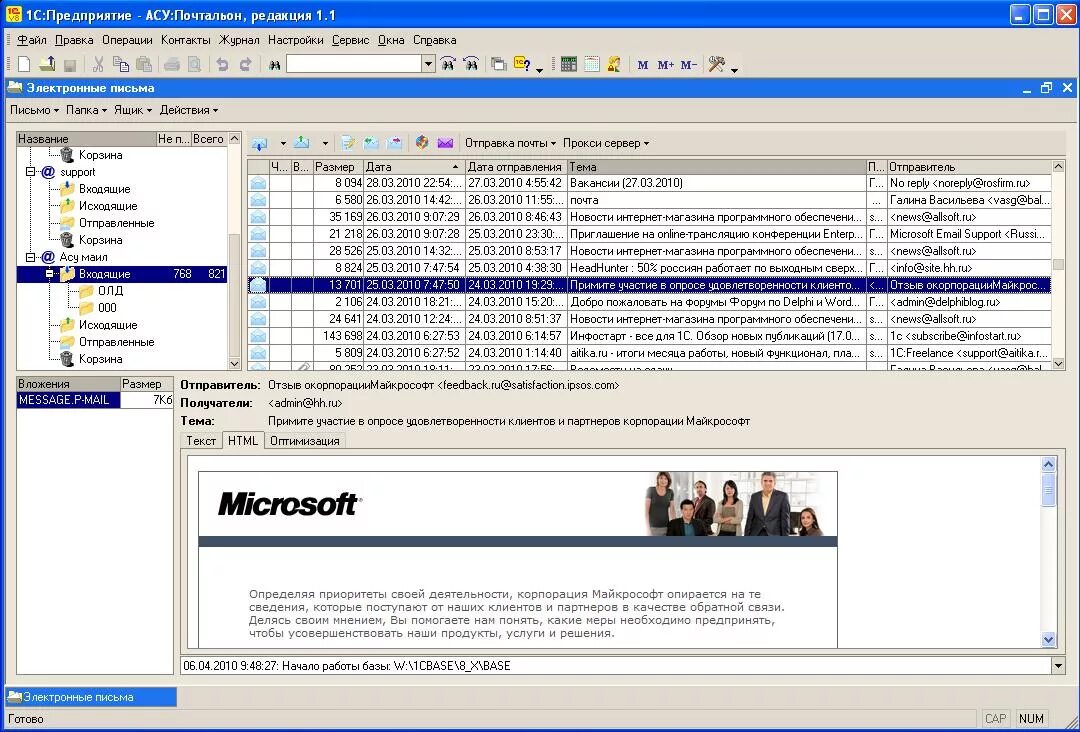Click the New document icon in main toolbar
The image size is (1080, 732).
pos(24,65)
